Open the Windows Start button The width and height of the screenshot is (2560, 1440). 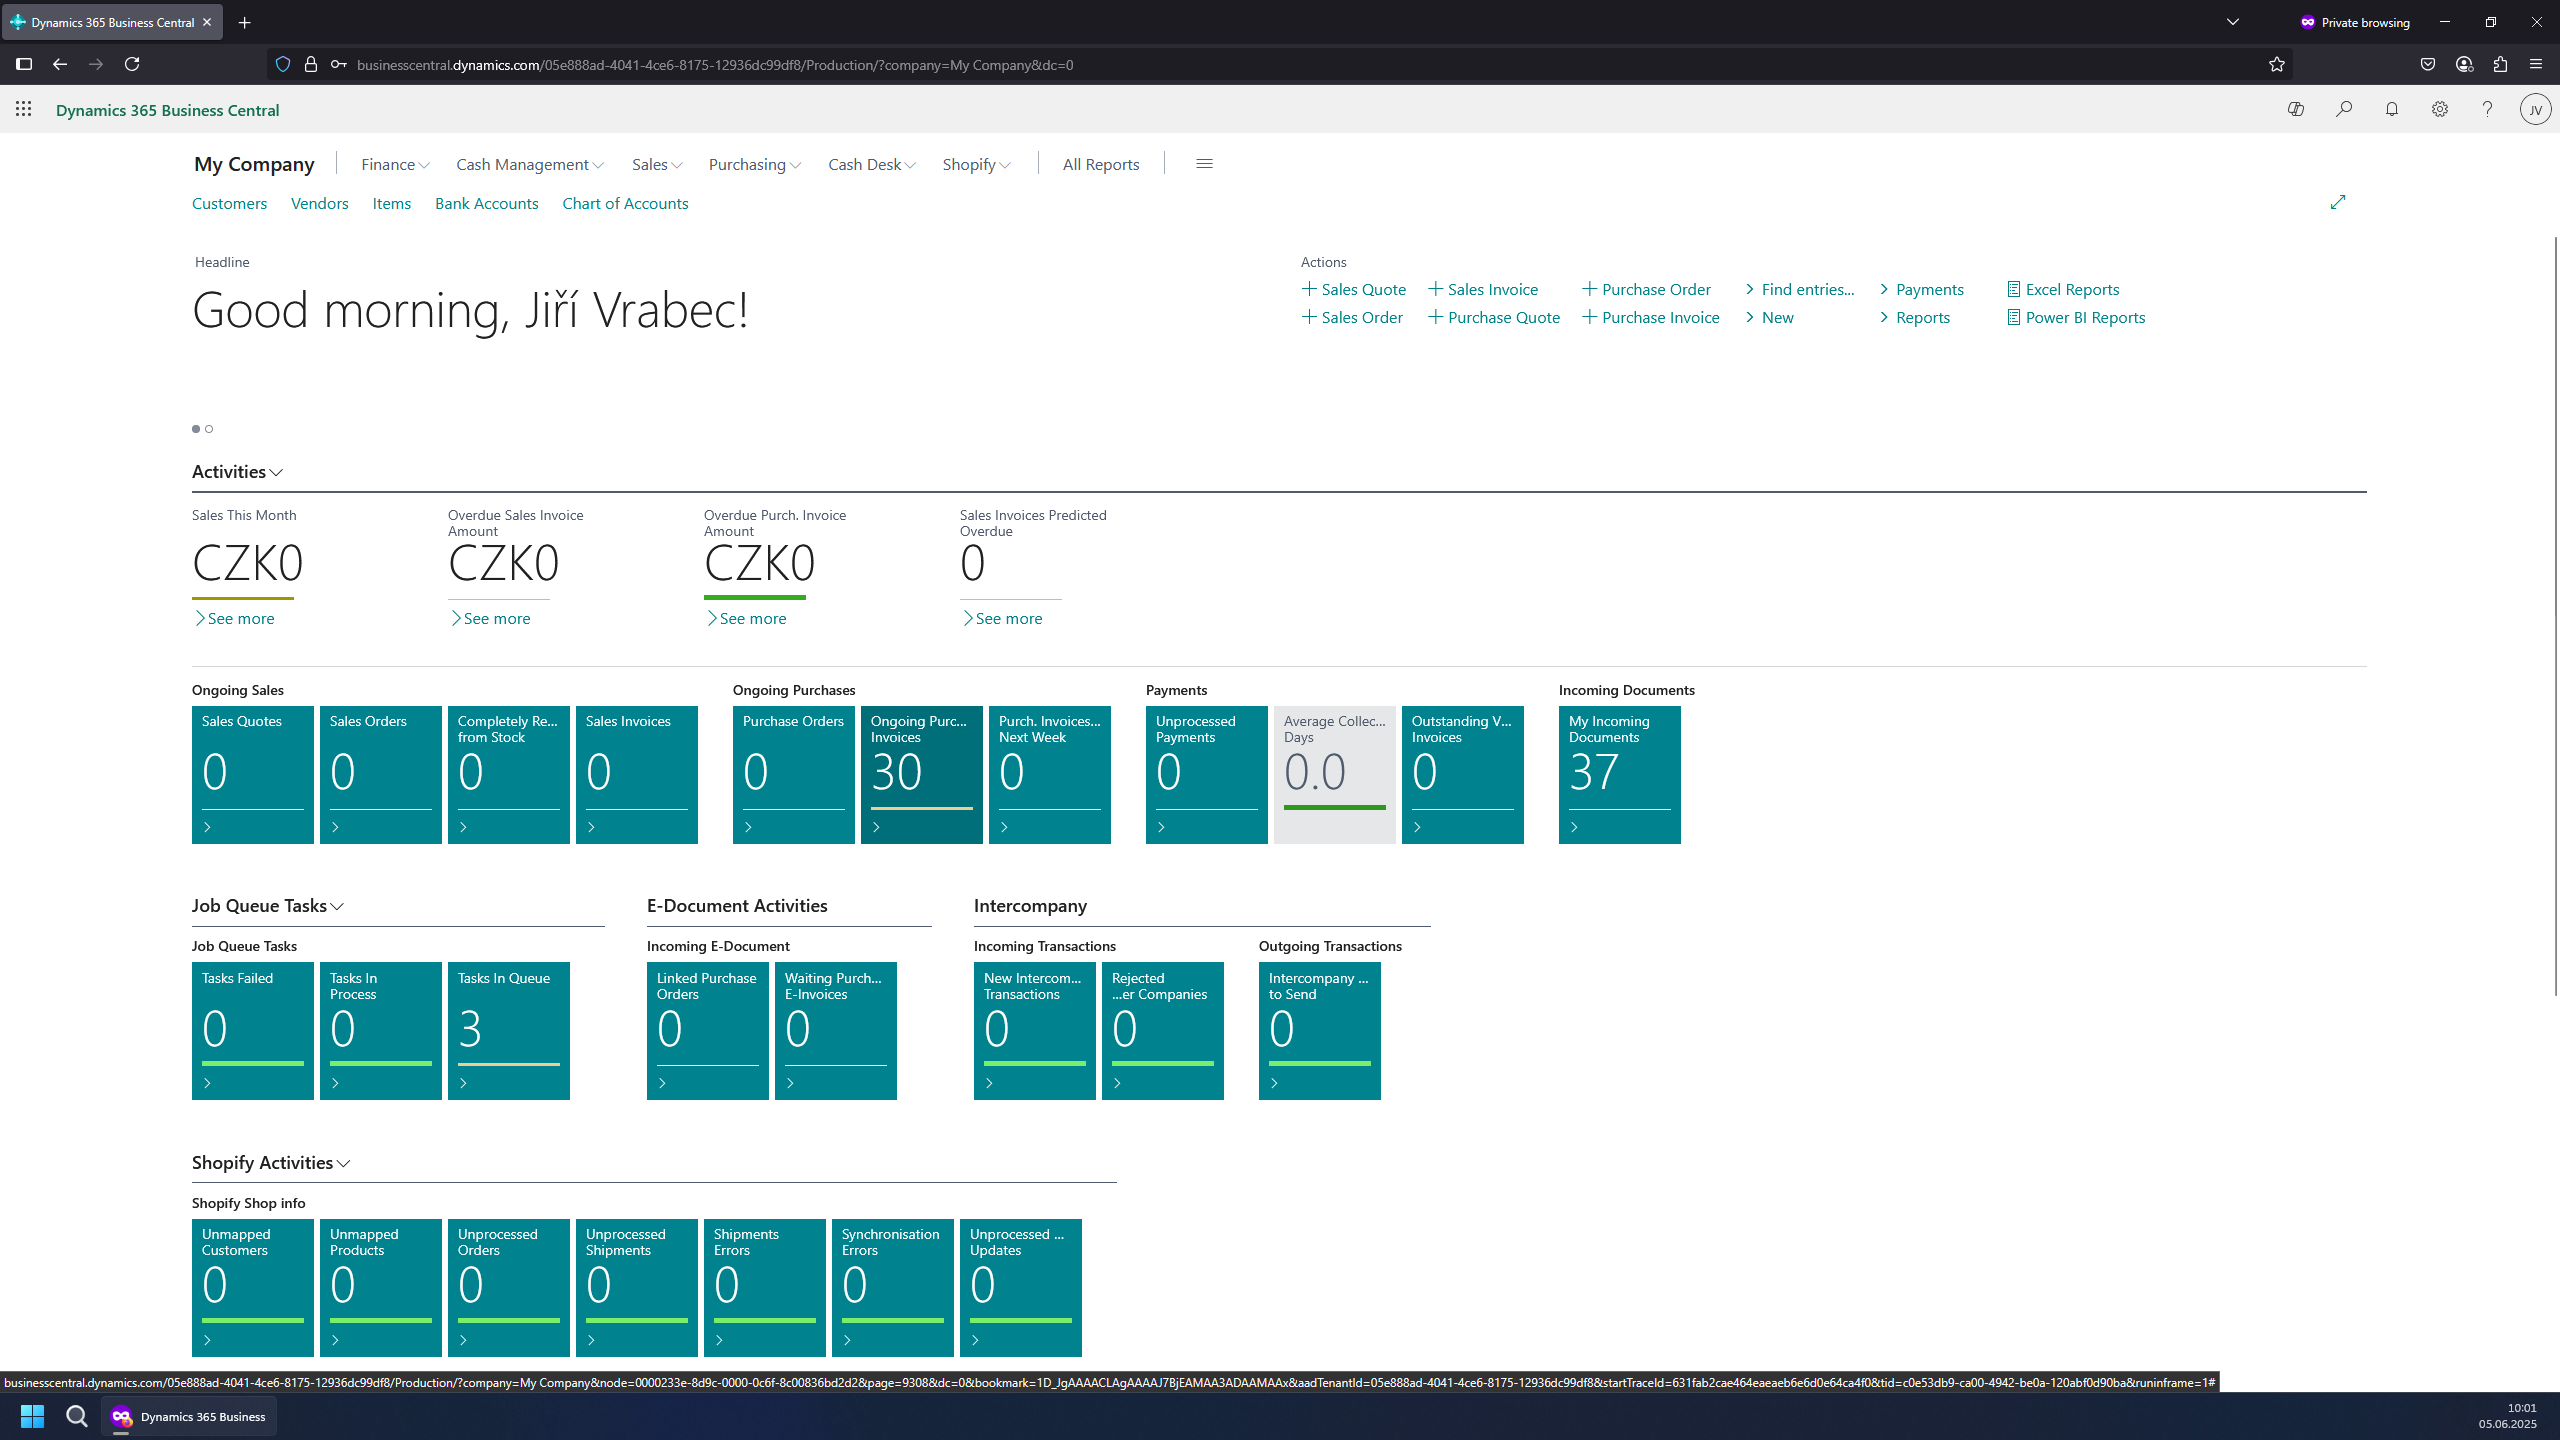coord(32,1416)
